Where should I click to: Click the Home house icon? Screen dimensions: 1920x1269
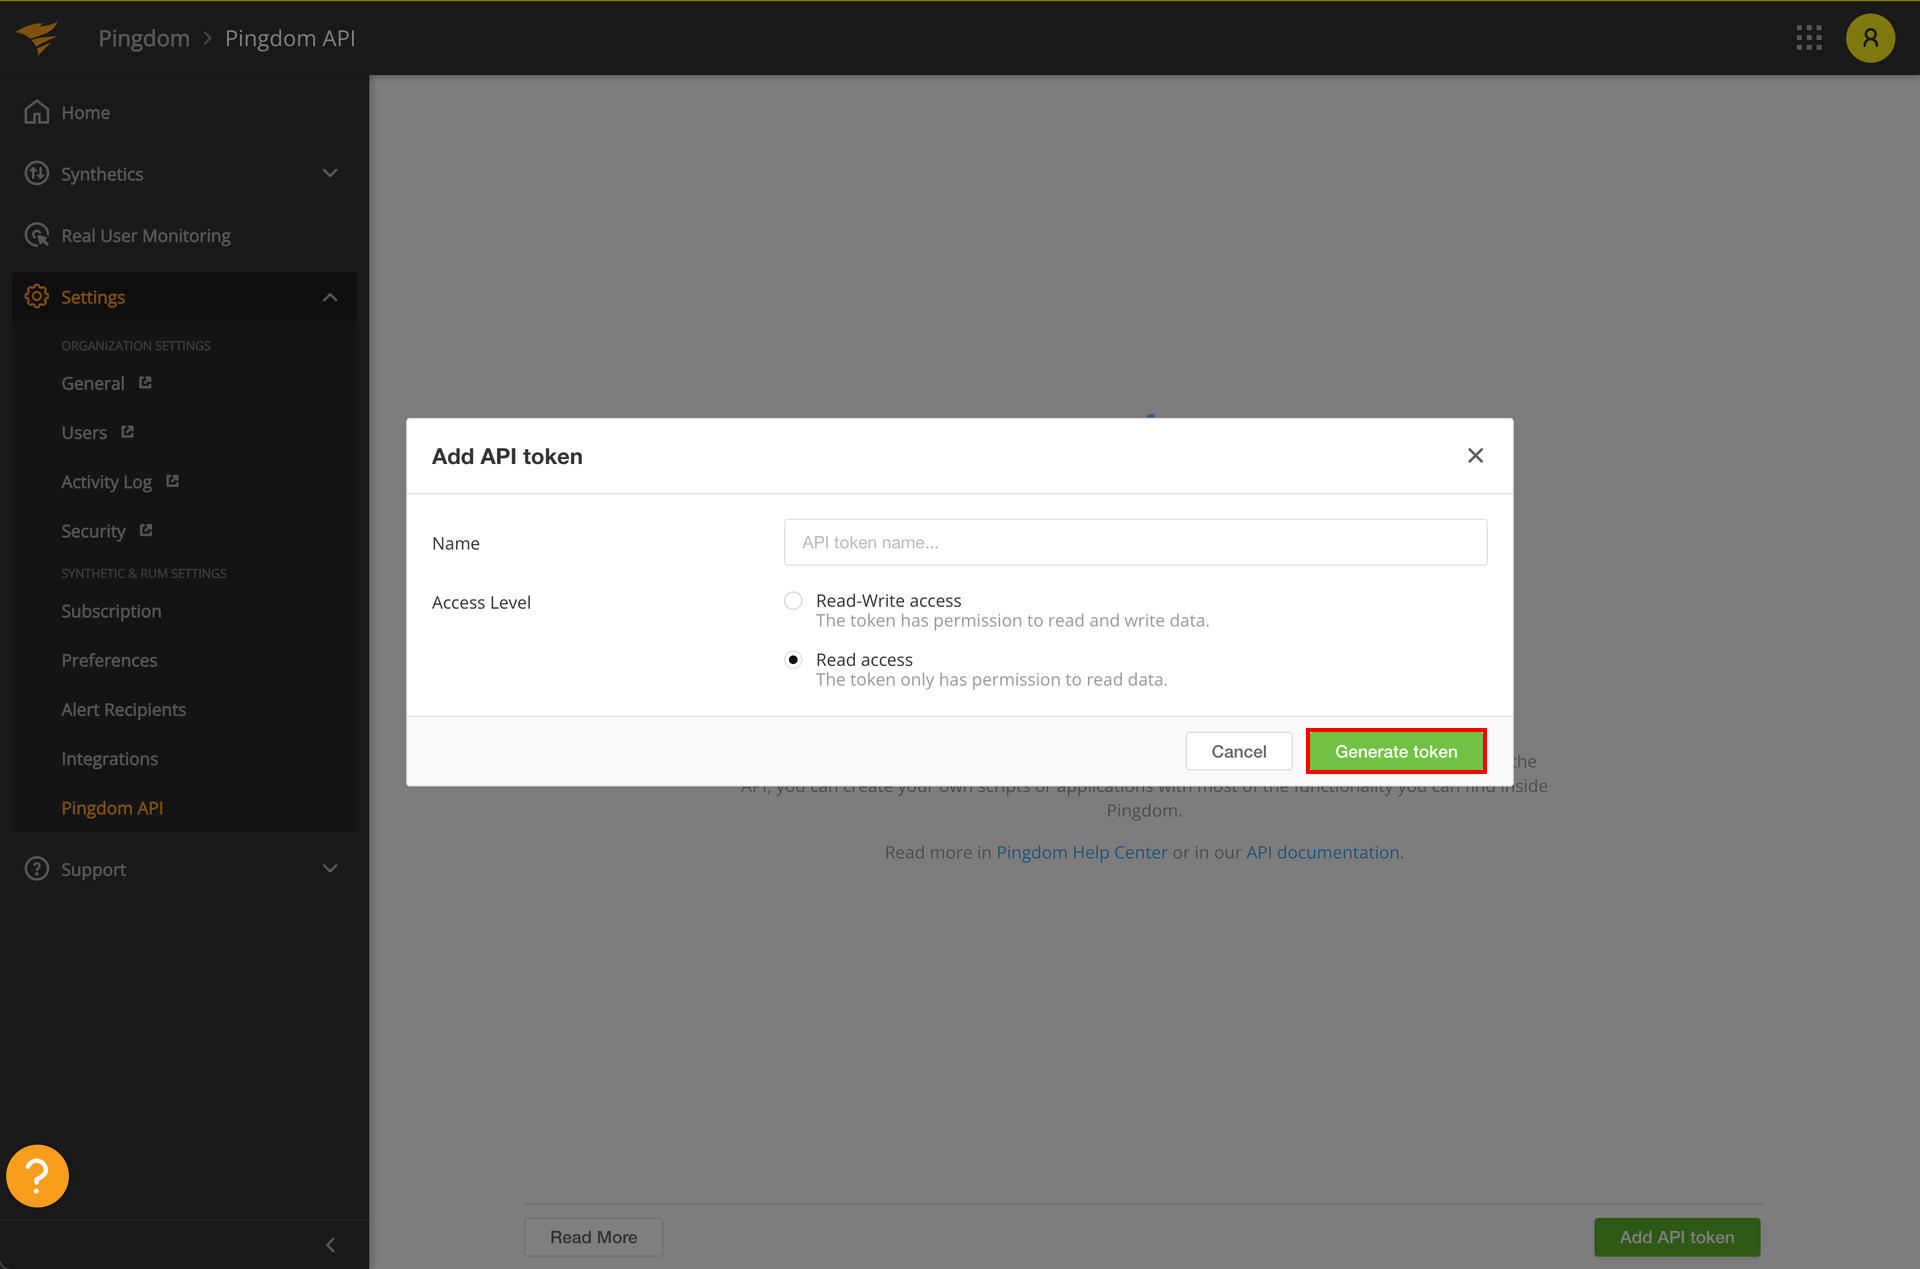pyautogui.click(x=37, y=112)
